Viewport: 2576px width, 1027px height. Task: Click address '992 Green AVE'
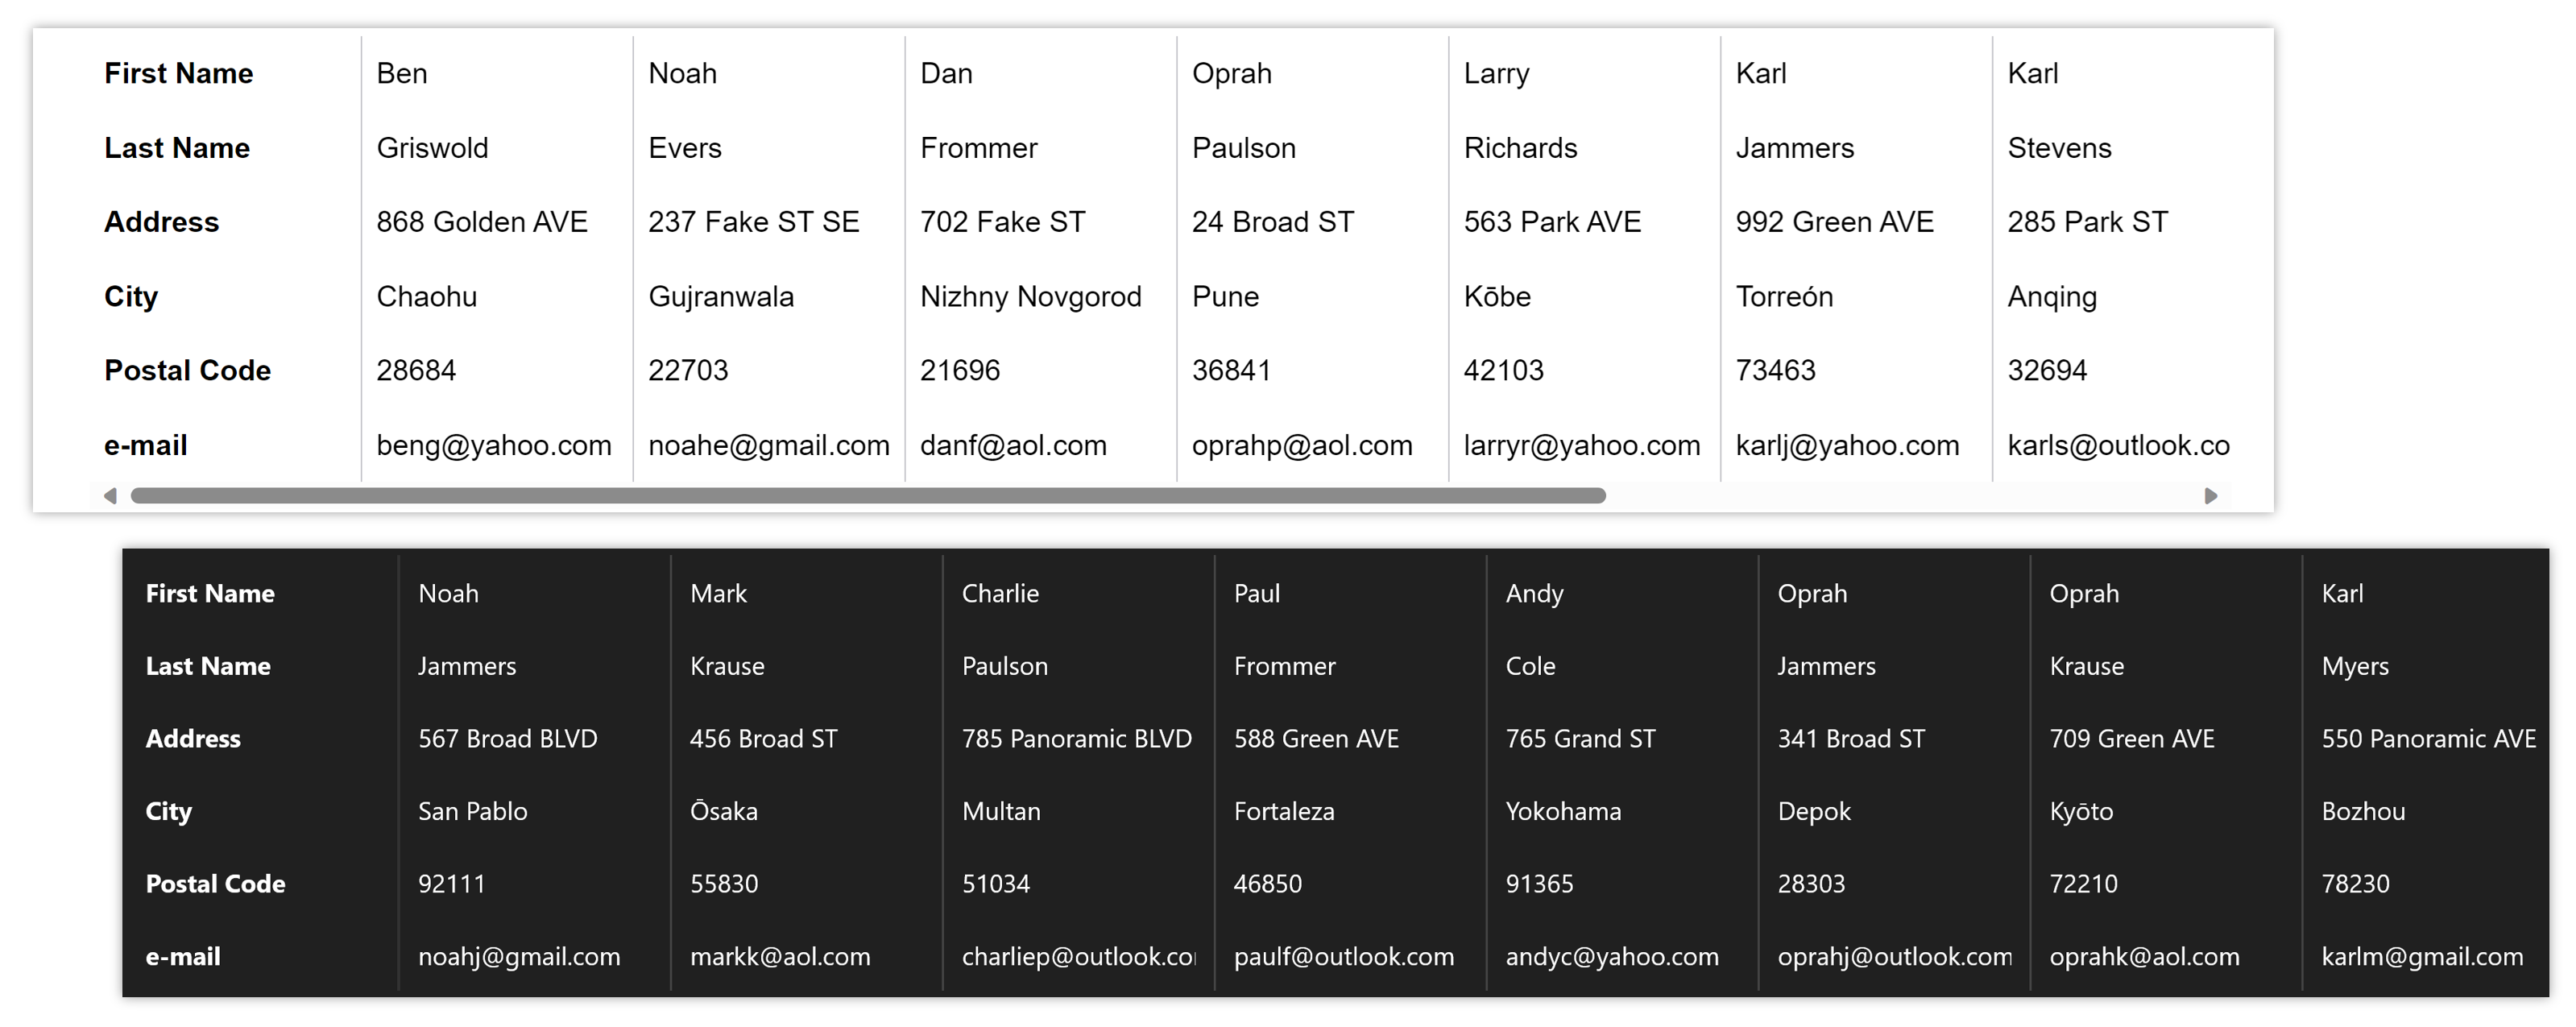[1835, 222]
